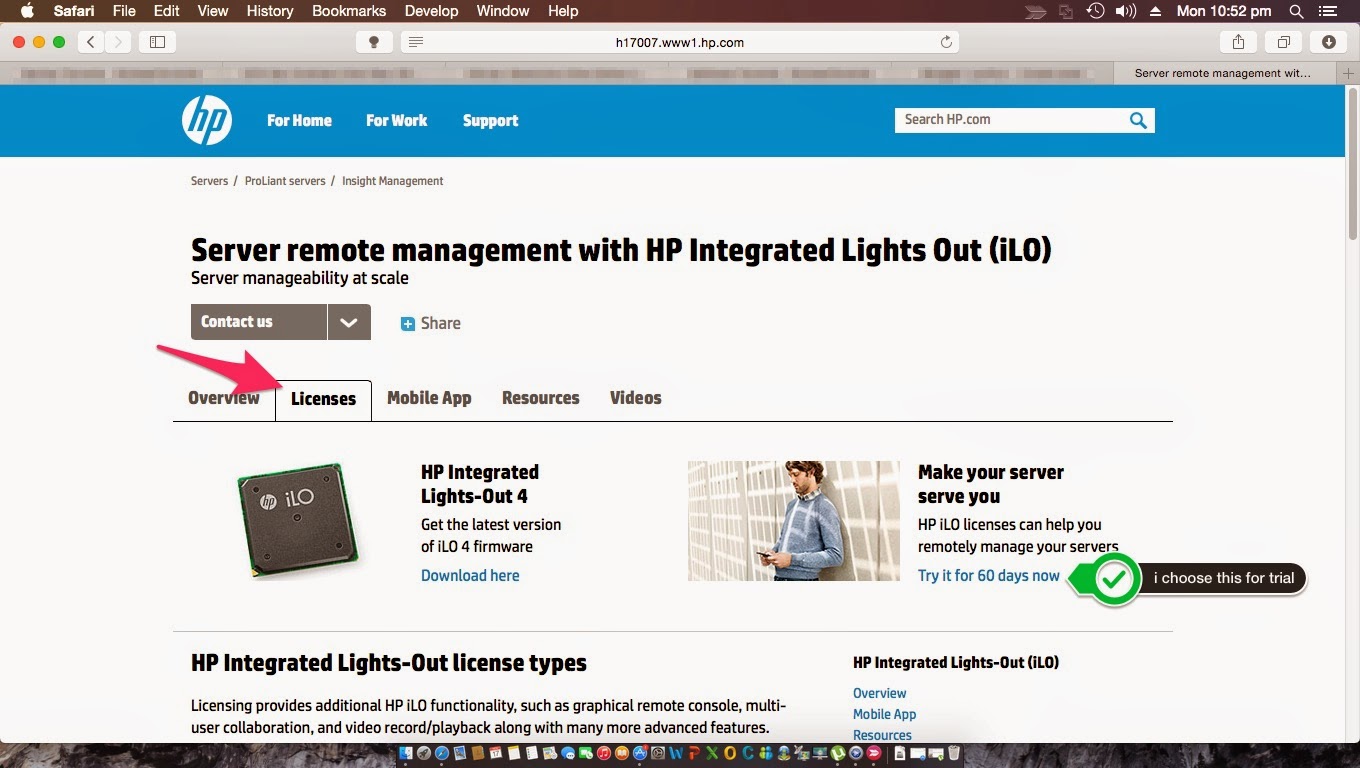
Task: Open the Bookmarks menu
Action: 349,11
